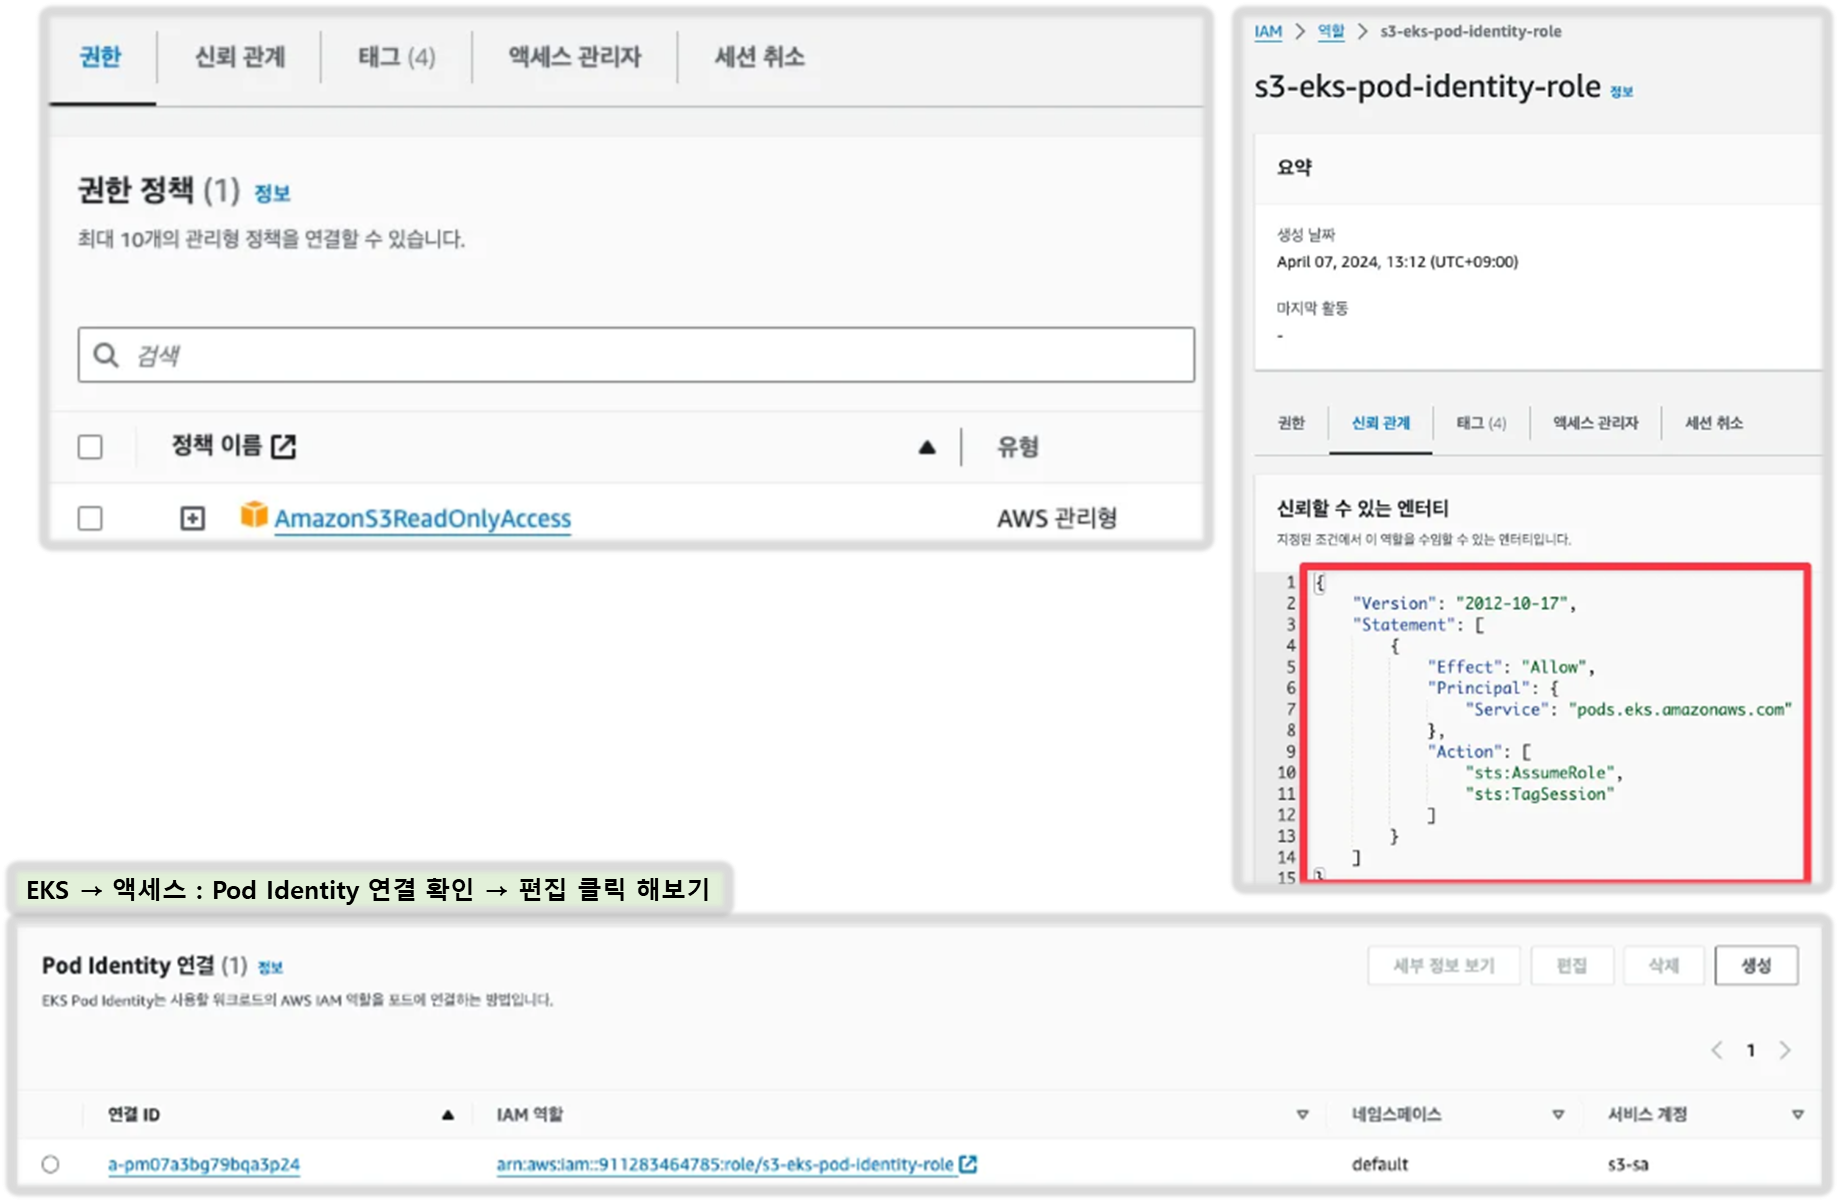Click the magnifier icon in the policy search box

(106, 355)
